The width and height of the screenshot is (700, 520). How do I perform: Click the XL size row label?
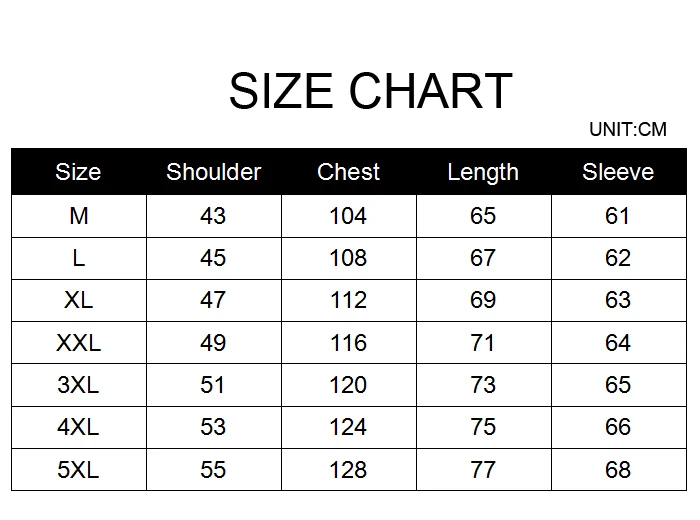coord(79,300)
